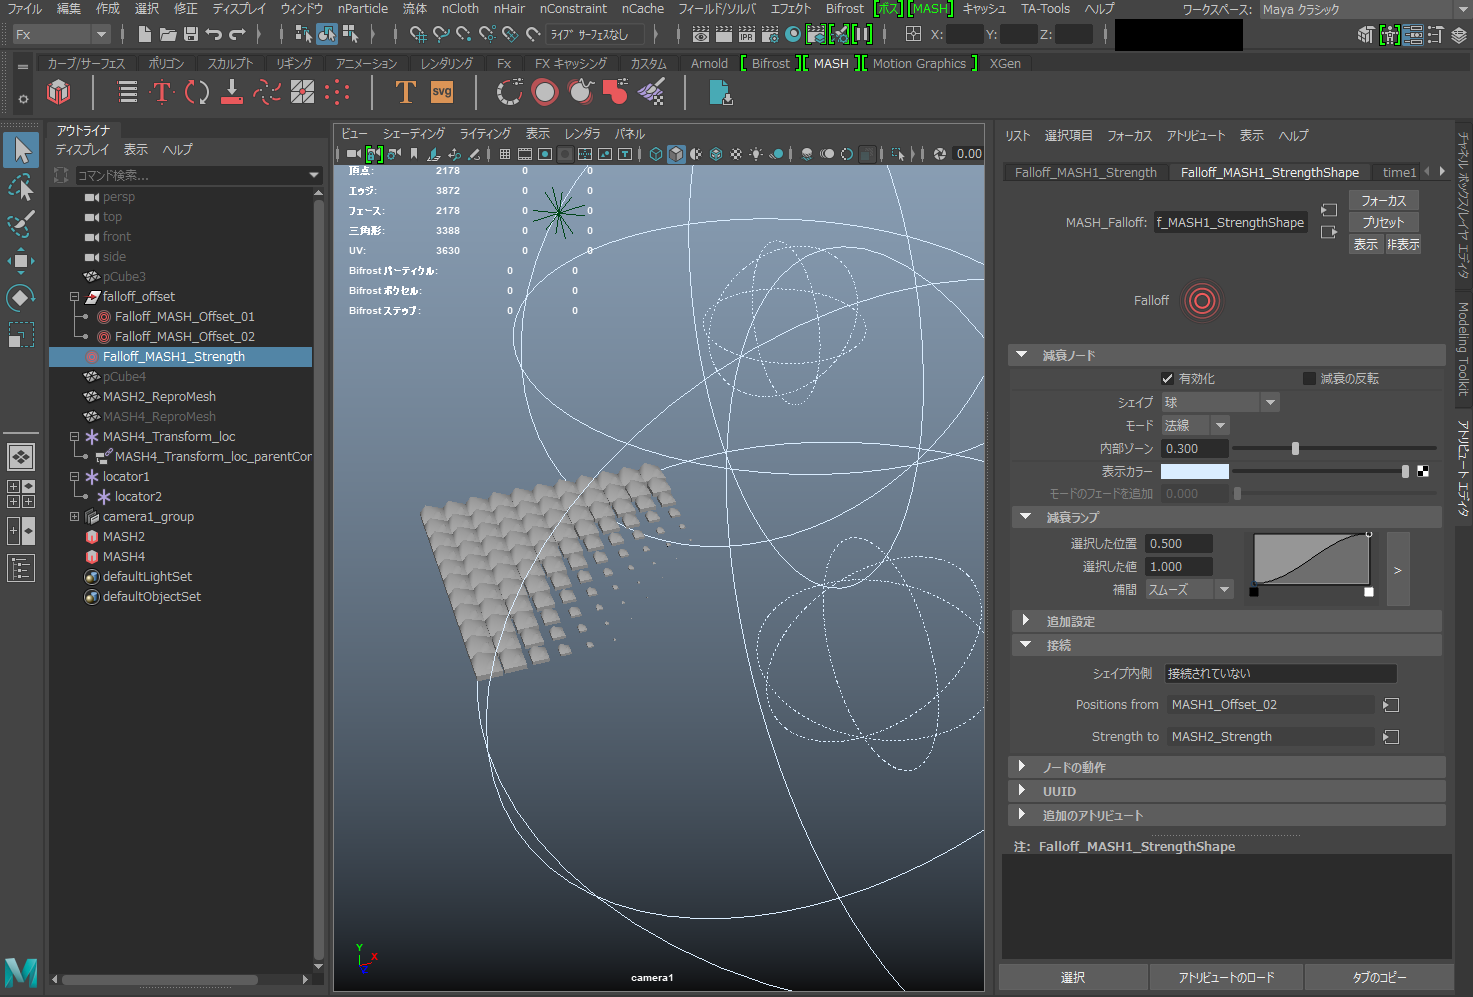Click the wireframe cube viewport icon
Viewport: 1473px width, 997px height.
click(656, 154)
